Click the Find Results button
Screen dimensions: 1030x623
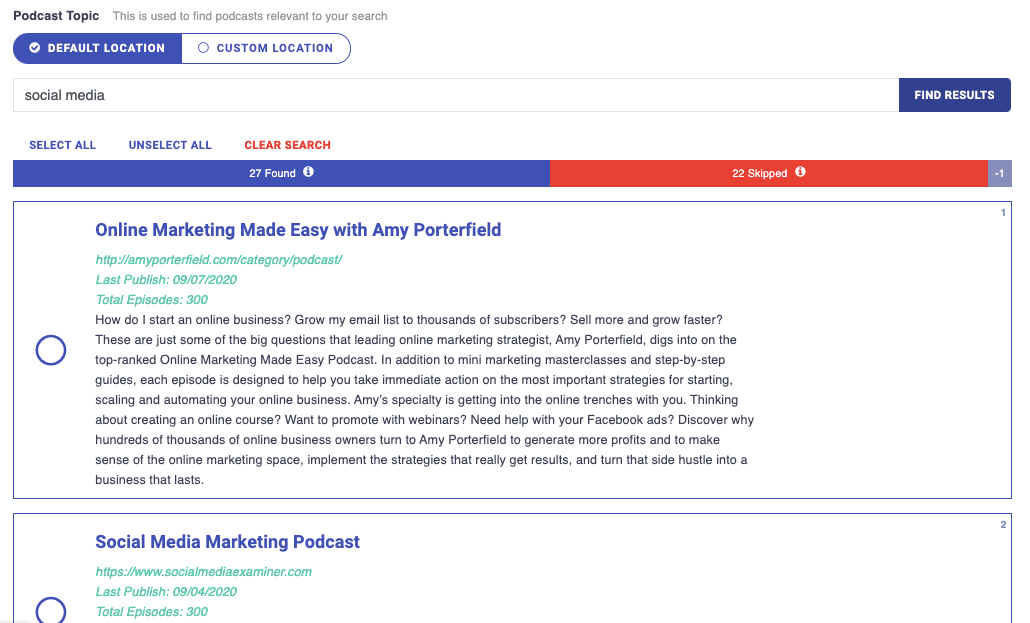point(954,95)
